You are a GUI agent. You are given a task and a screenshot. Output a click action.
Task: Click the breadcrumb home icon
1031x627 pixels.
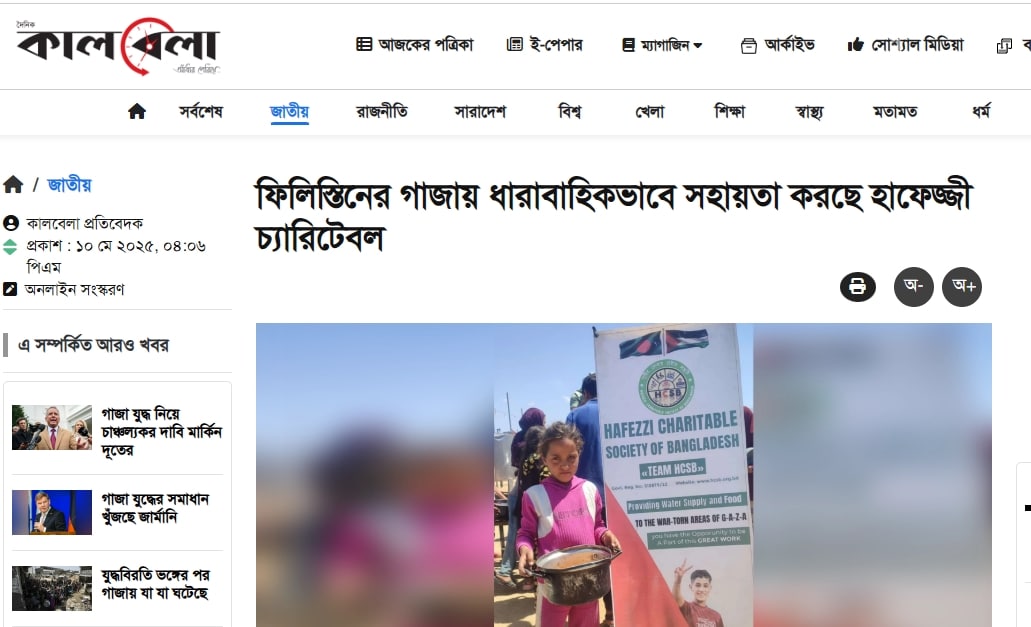(13, 185)
